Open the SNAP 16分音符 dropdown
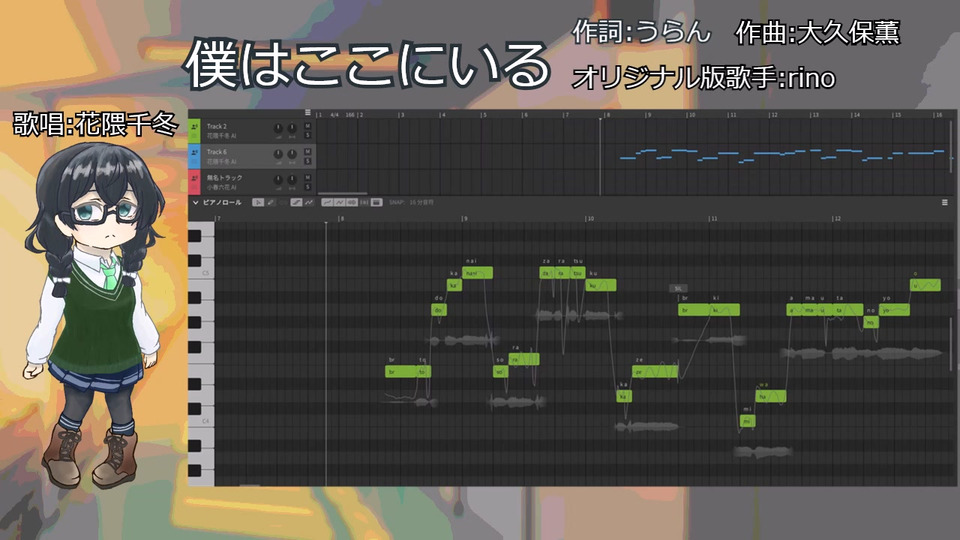 click(411, 203)
